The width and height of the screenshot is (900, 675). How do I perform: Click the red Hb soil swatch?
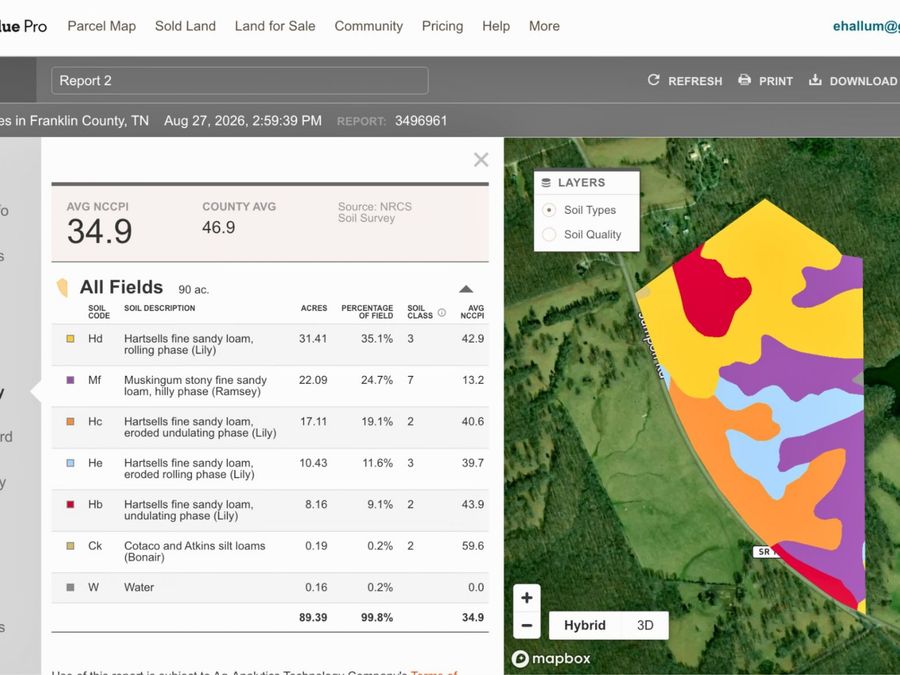[x=70, y=504]
